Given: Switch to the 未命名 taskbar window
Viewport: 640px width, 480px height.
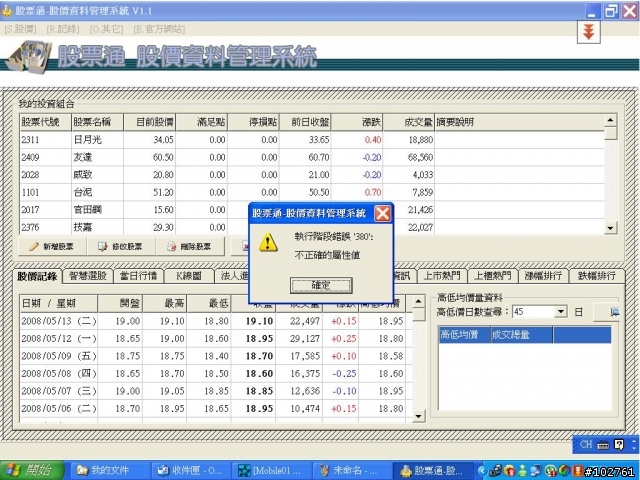Looking at the screenshot, I should coord(351,471).
